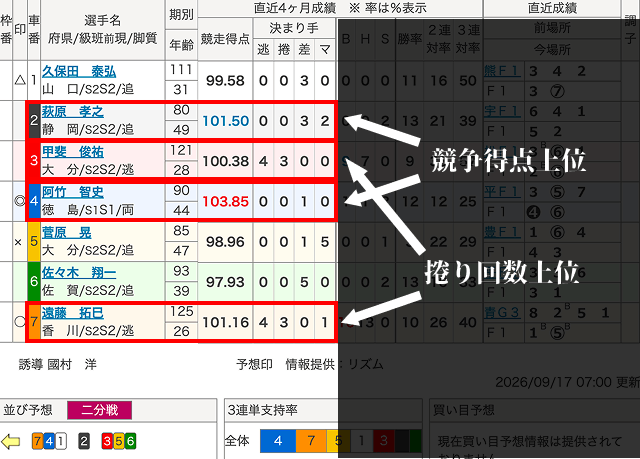Viewport: 640px width, 459px height.
Task: Click racing score 98.96
Action: pos(225,242)
